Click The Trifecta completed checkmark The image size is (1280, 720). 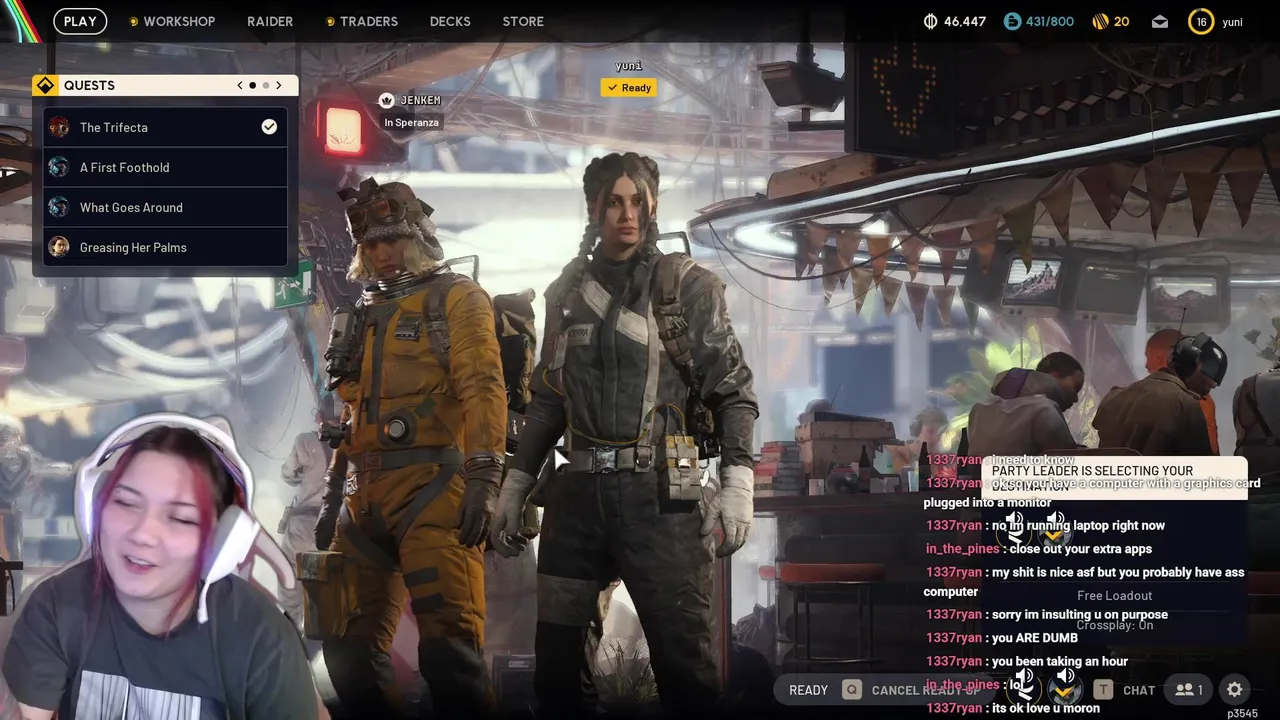click(x=269, y=127)
